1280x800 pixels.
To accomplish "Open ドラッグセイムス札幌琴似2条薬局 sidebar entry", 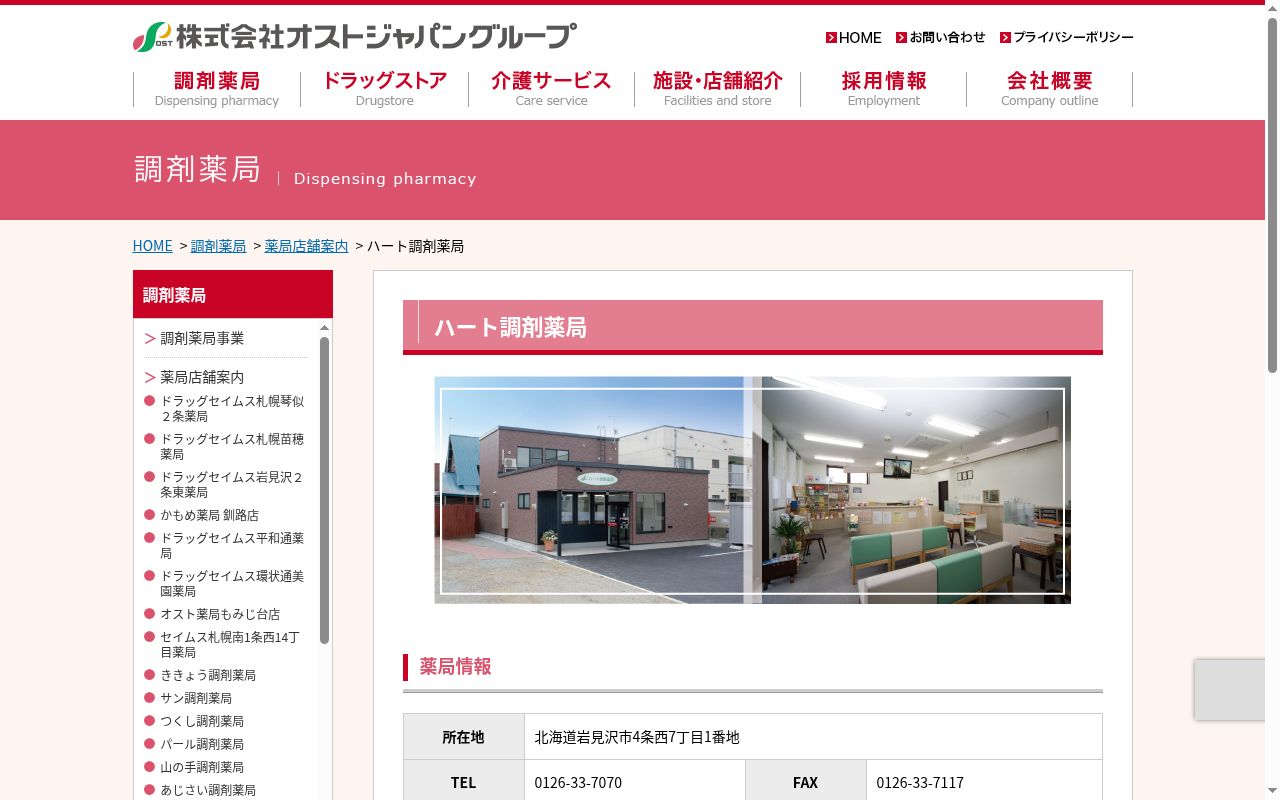I will pos(232,408).
